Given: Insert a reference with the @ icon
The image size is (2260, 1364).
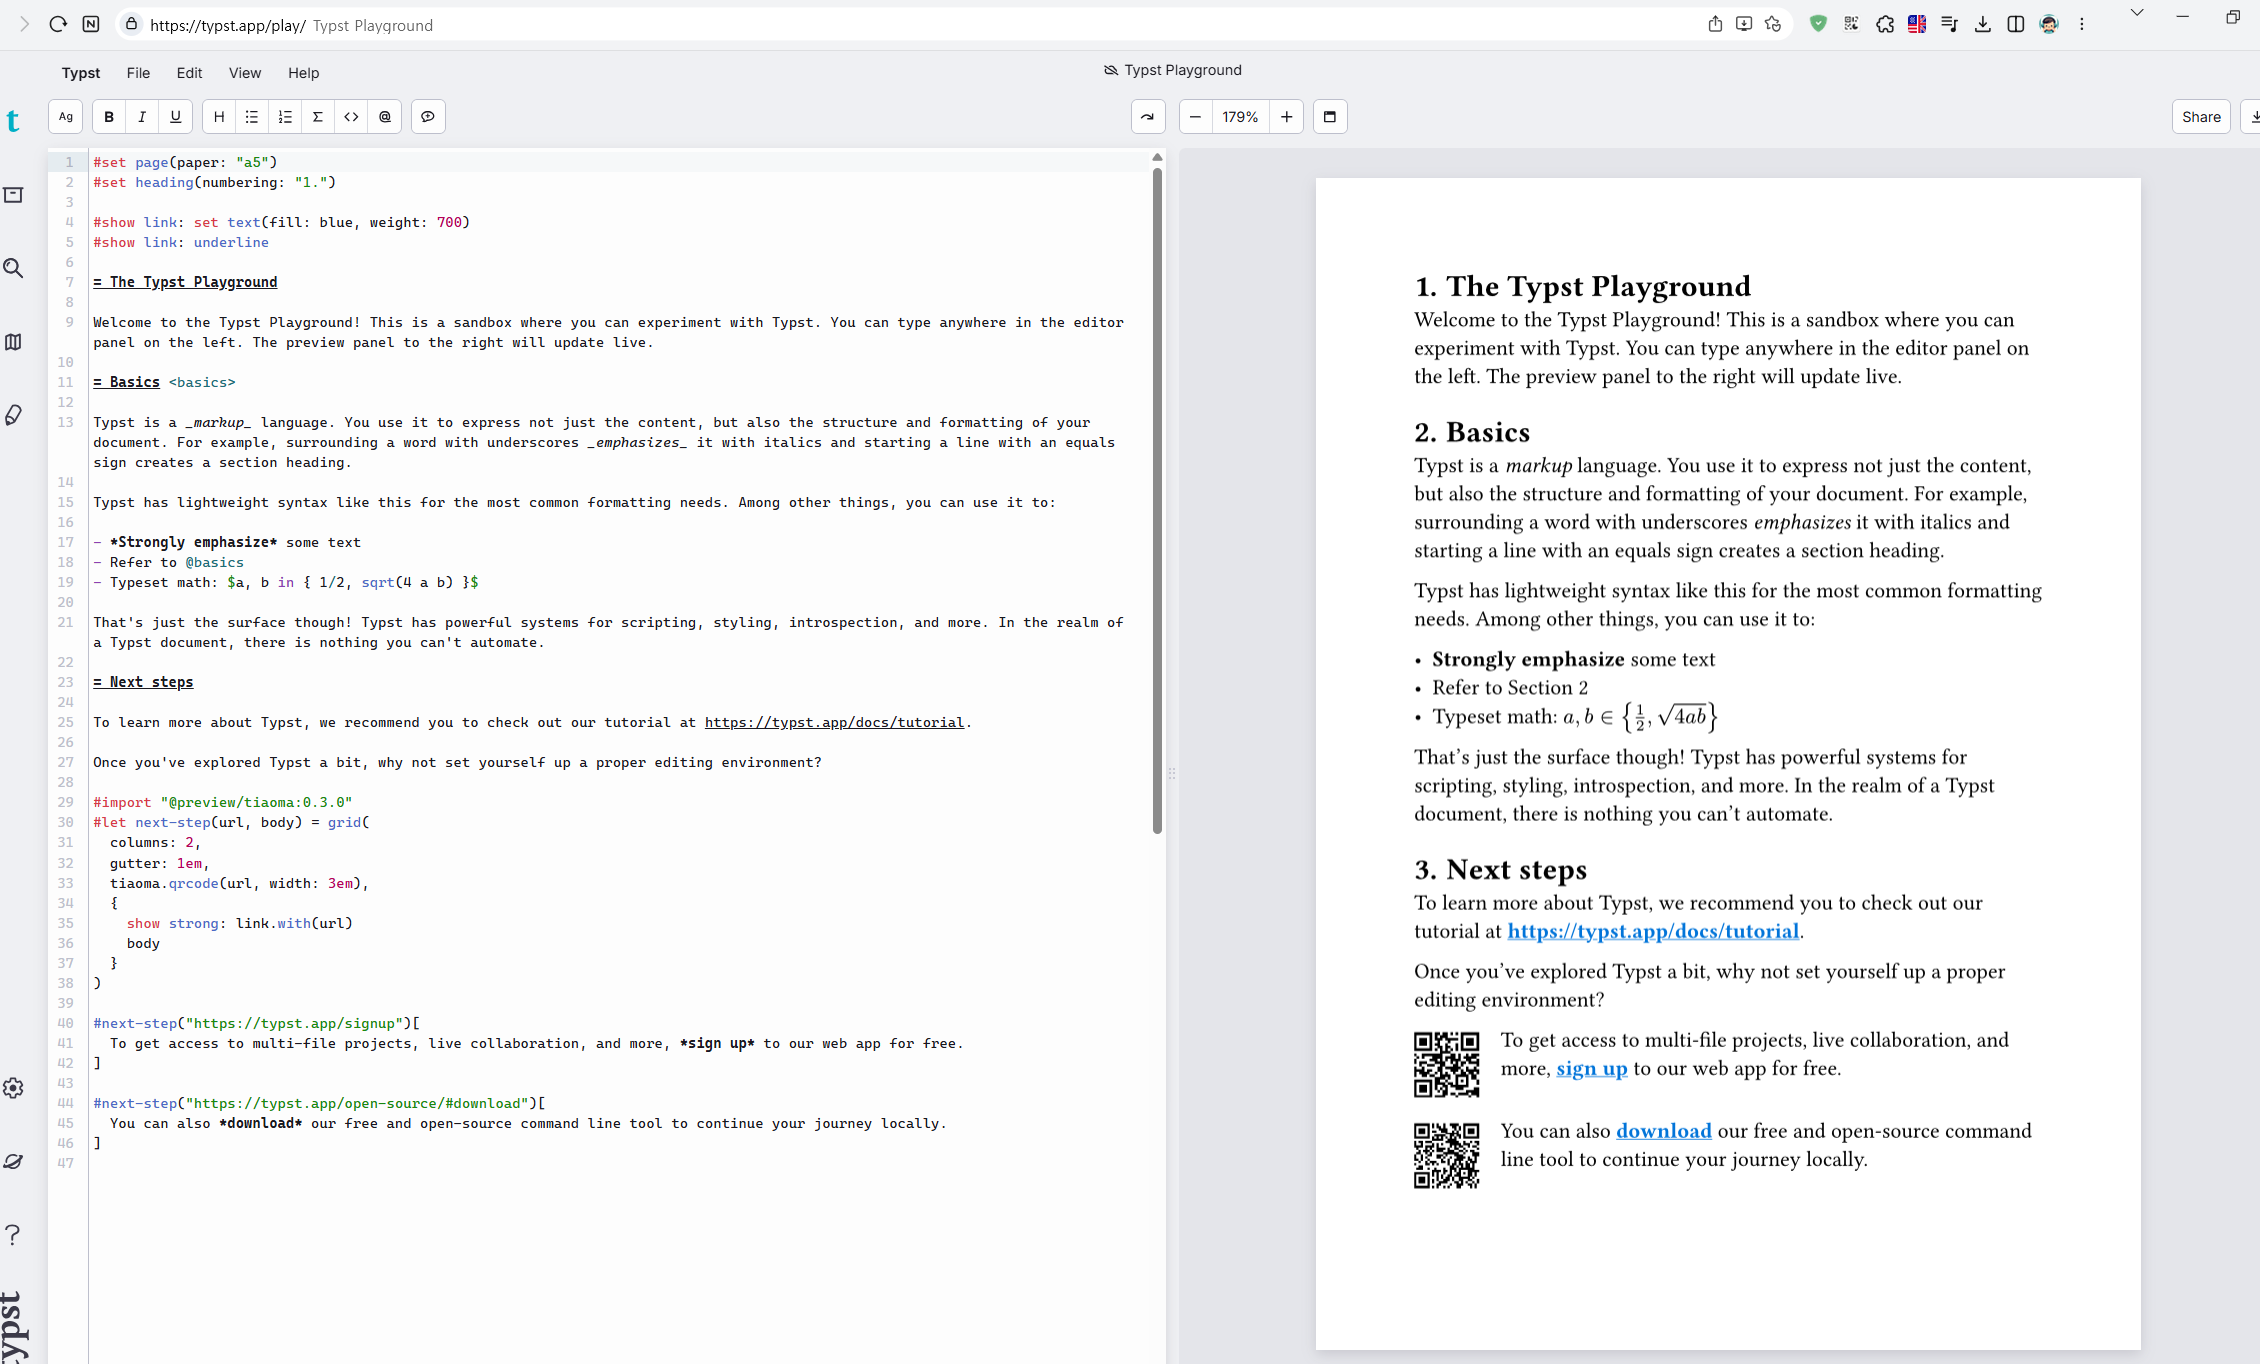Looking at the screenshot, I should [385, 117].
